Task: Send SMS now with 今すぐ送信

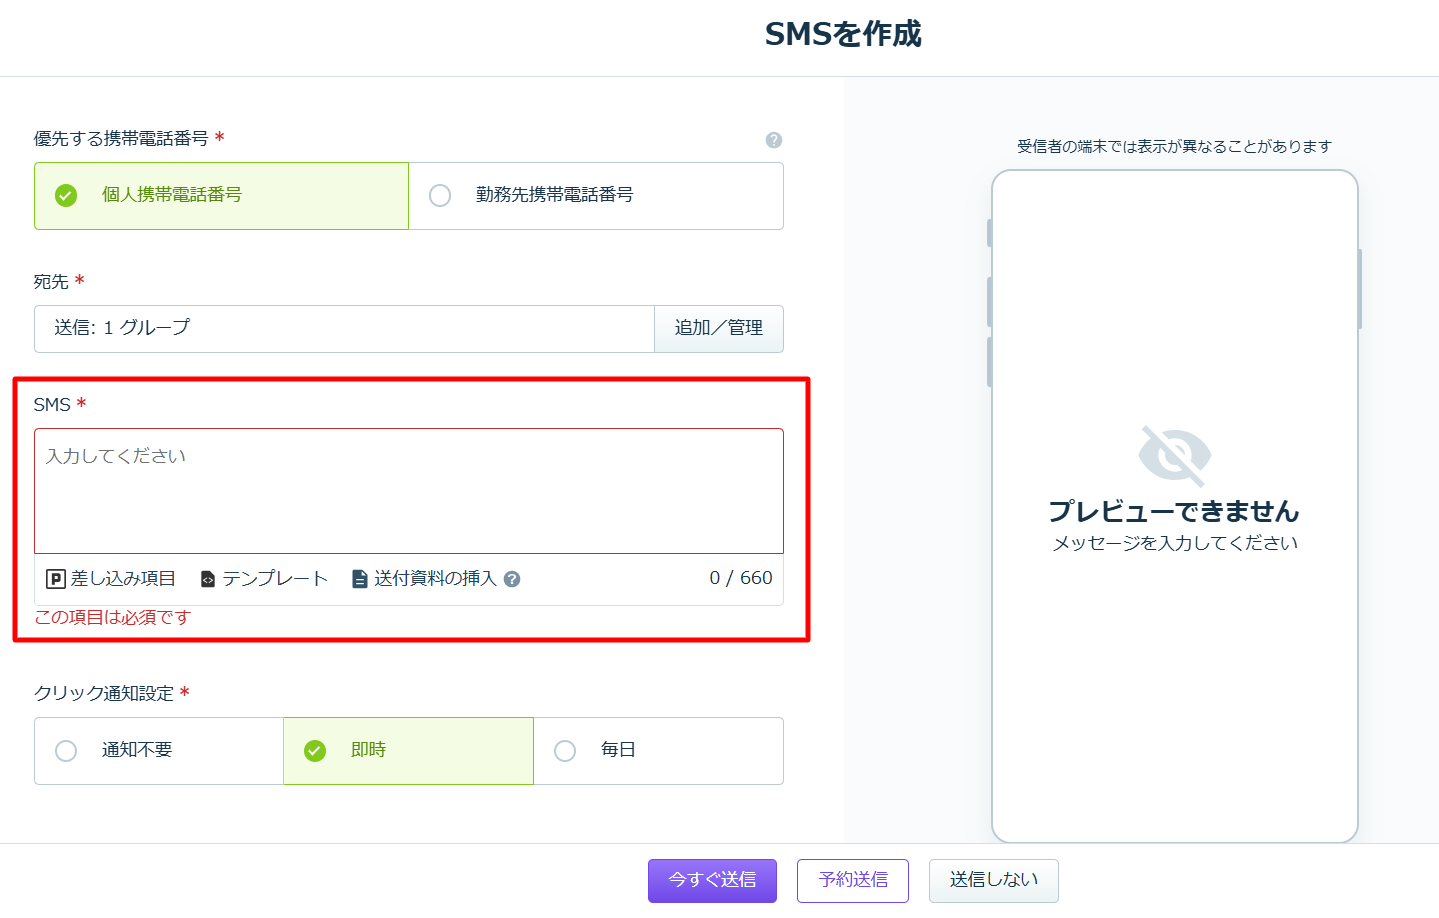Action: [x=712, y=881]
